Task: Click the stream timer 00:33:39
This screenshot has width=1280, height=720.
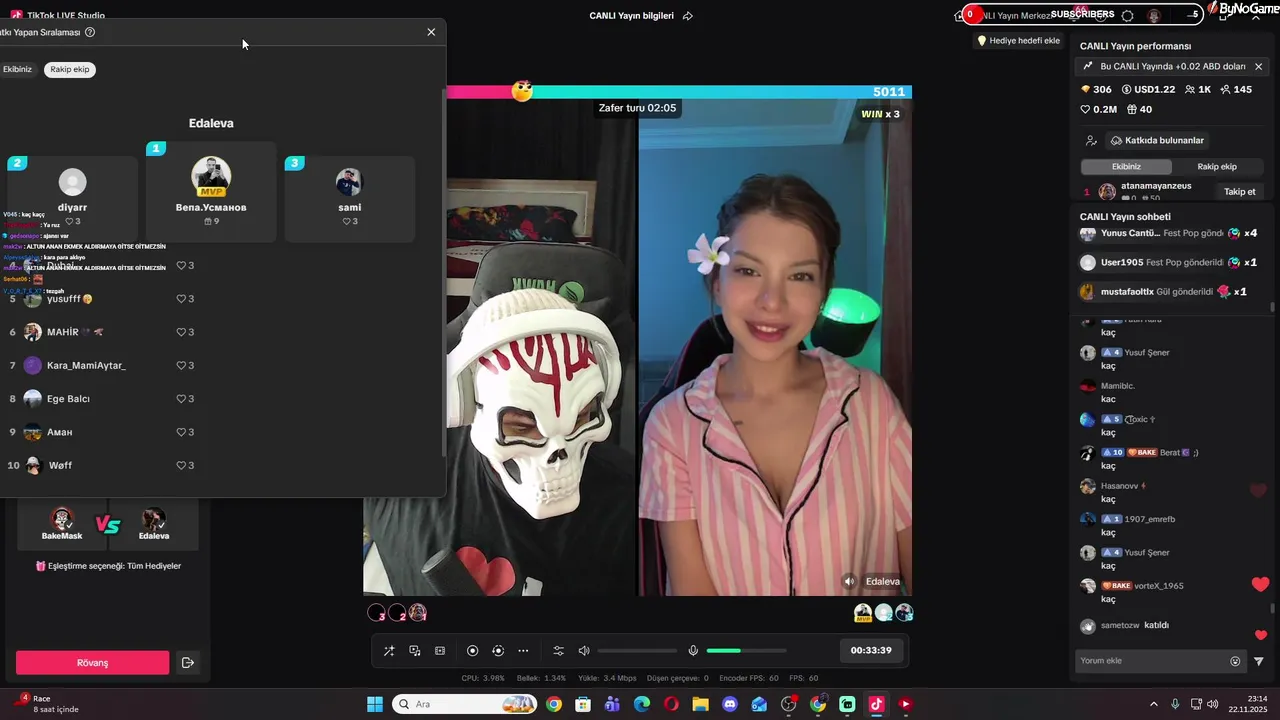Action: 871,650
